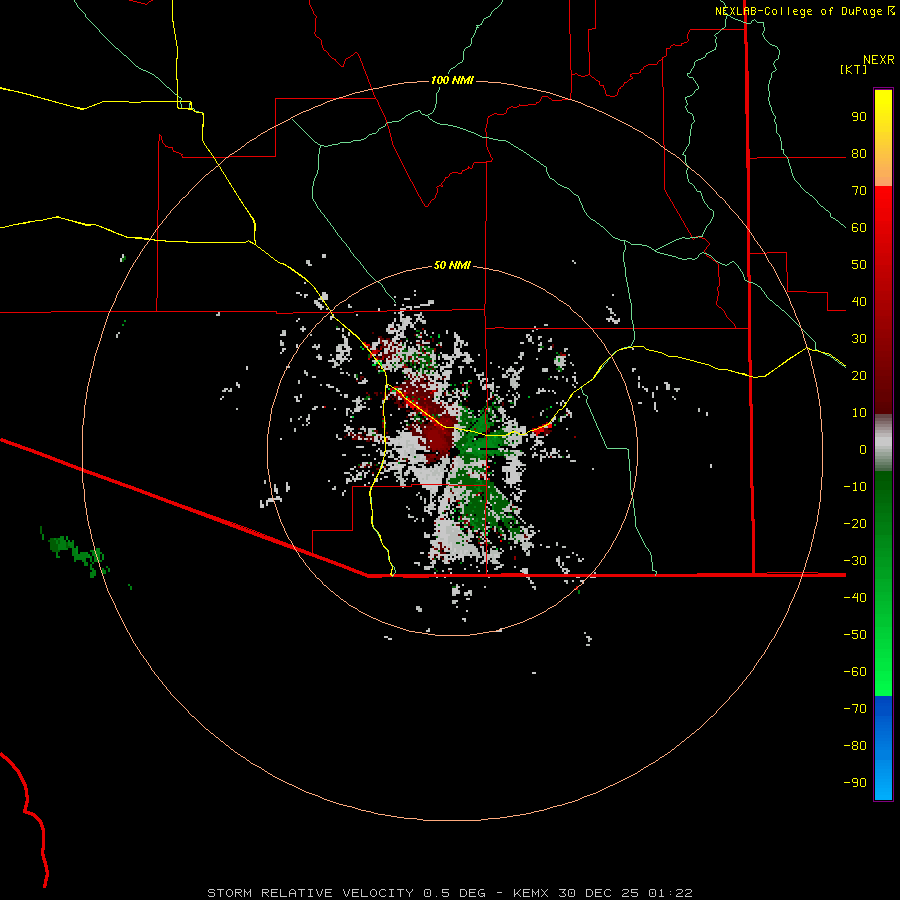This screenshot has height=900, width=900.
Task: Click the -30 value on the velocity scale
Action: pyautogui.click(x=855, y=560)
